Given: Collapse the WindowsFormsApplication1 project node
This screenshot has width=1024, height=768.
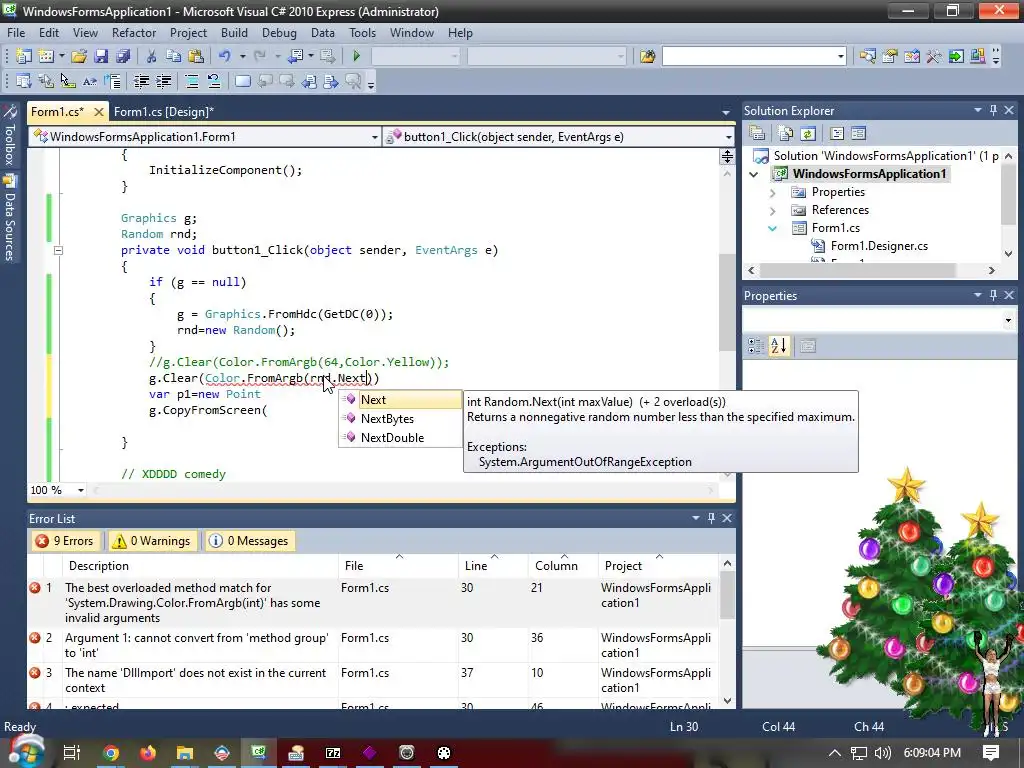Looking at the screenshot, I should pyautogui.click(x=754, y=174).
